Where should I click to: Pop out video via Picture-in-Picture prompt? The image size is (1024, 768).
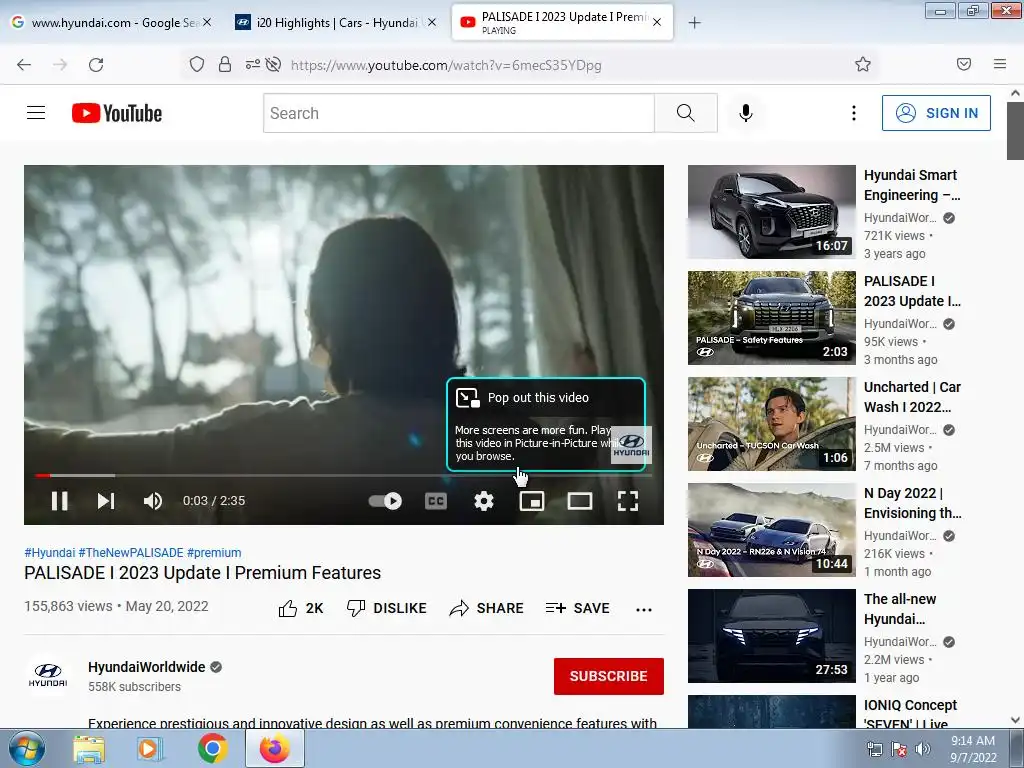[545, 424]
